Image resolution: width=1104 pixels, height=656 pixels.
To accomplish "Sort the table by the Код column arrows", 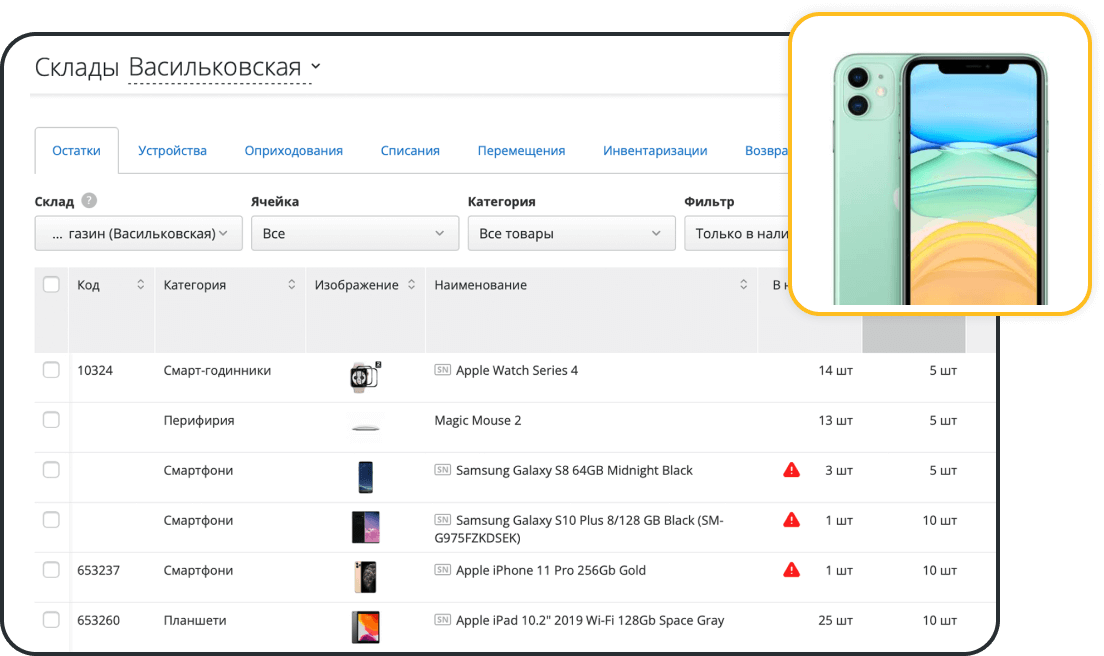I will [x=140, y=284].
